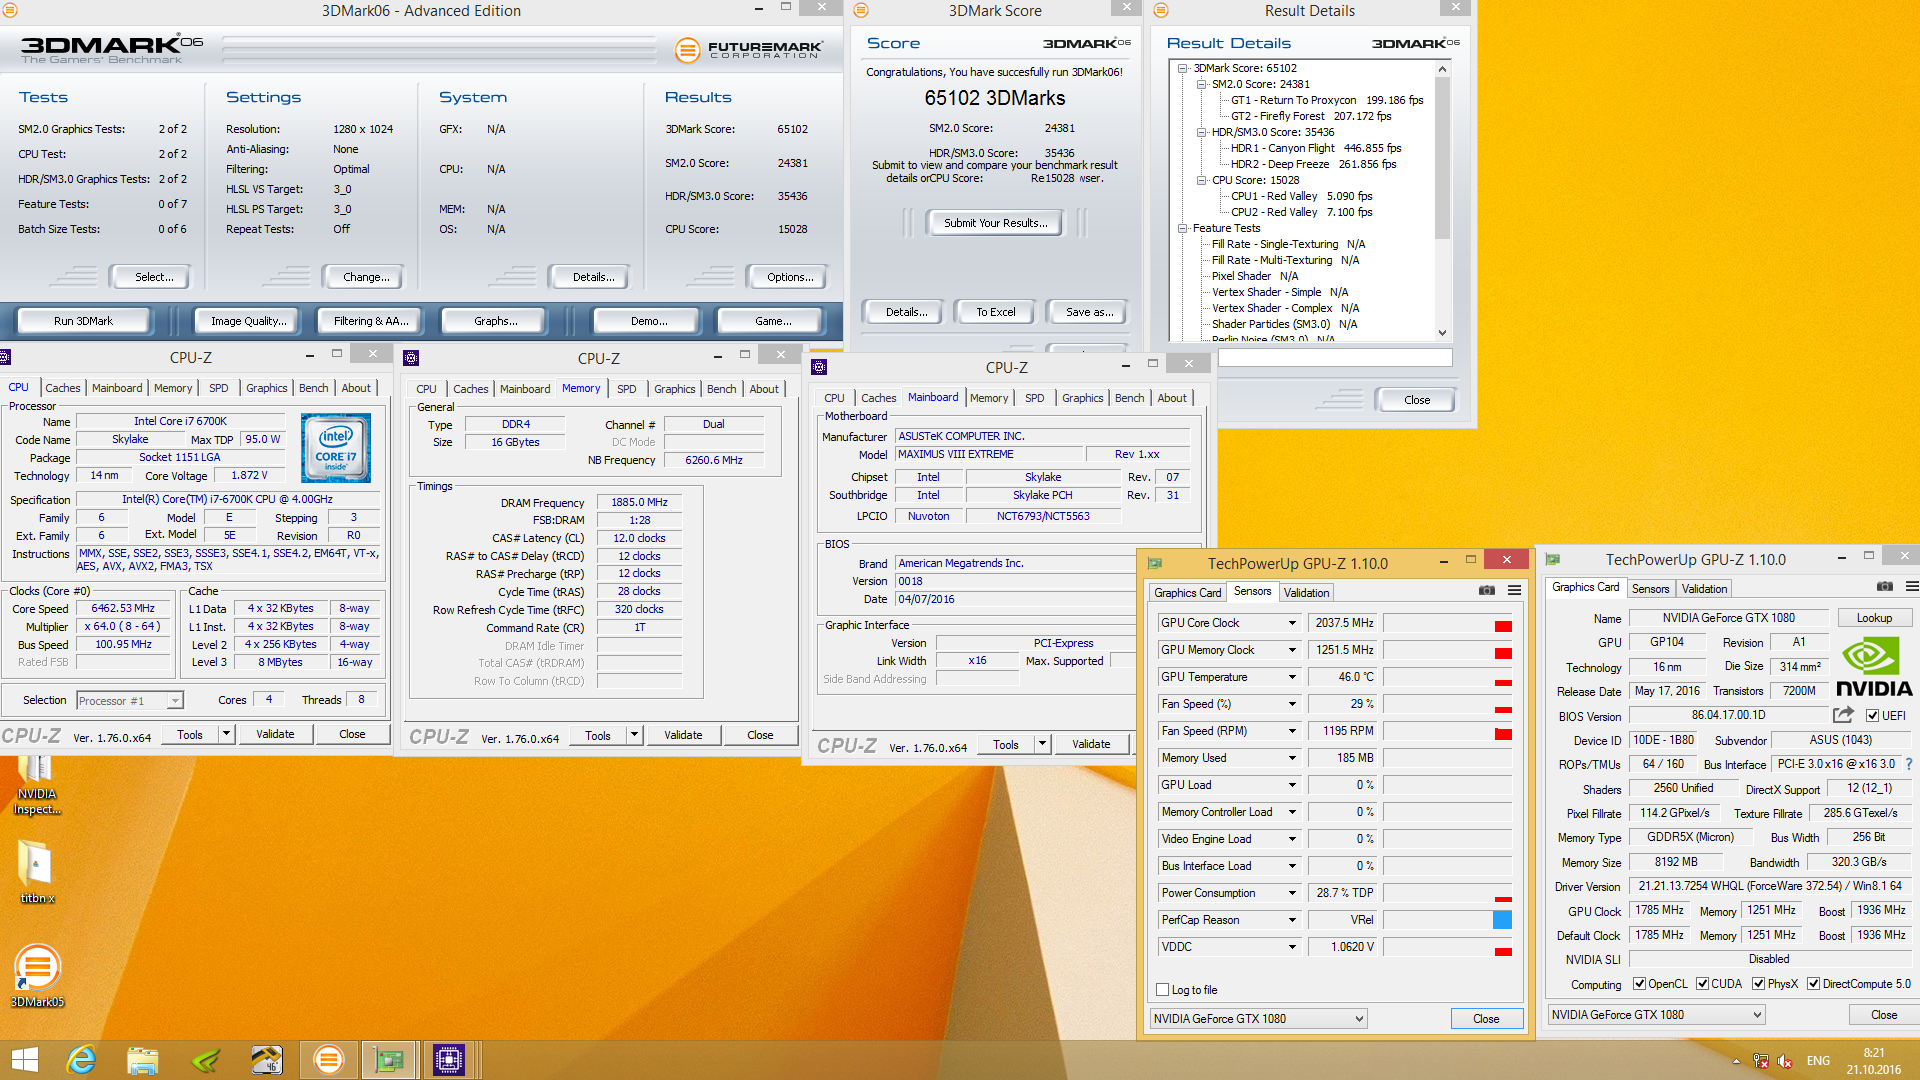Open the Memory Used sensor dropdown
1920x1080 pixels.
1291,758
